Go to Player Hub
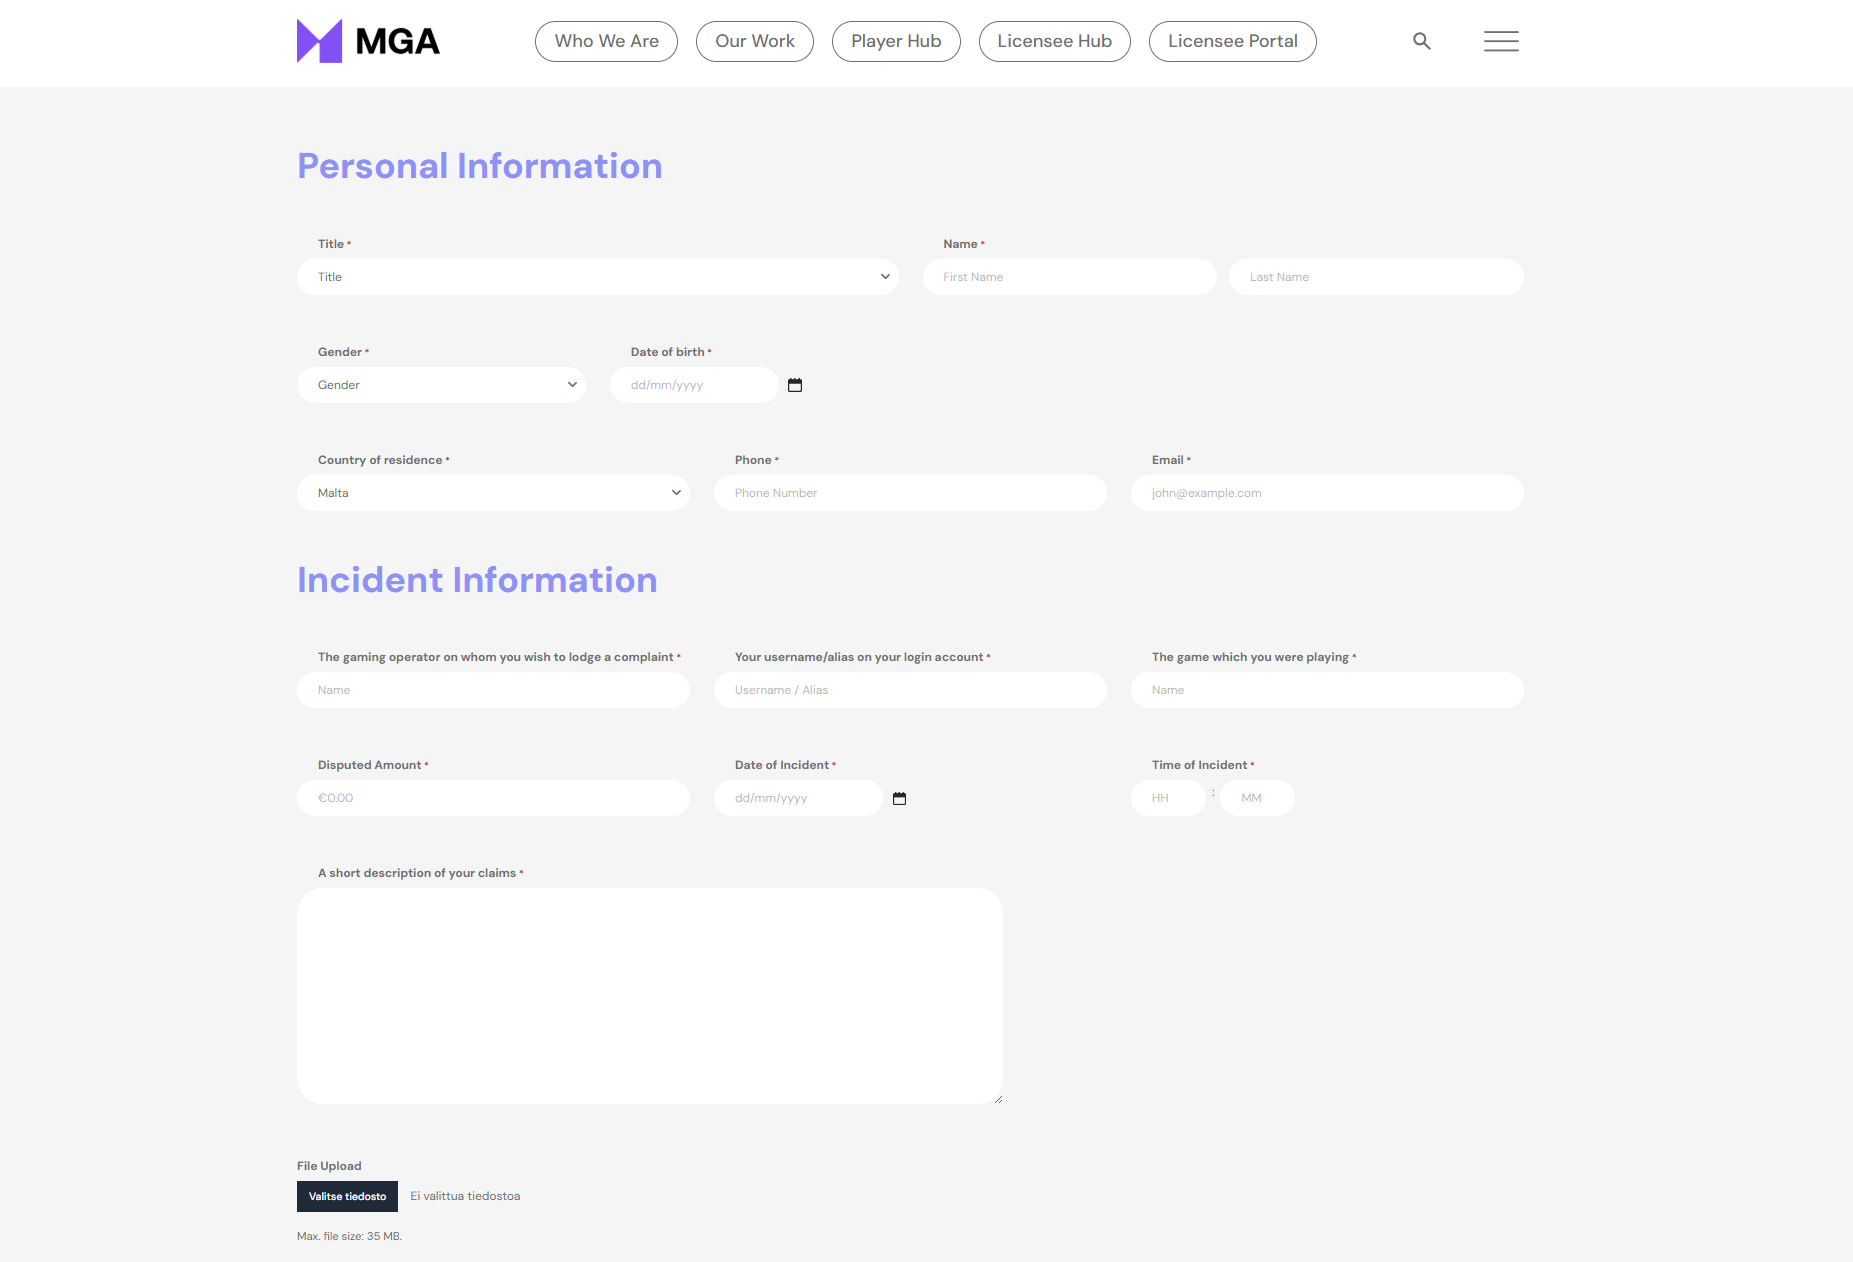This screenshot has width=1853, height=1262. point(896,41)
